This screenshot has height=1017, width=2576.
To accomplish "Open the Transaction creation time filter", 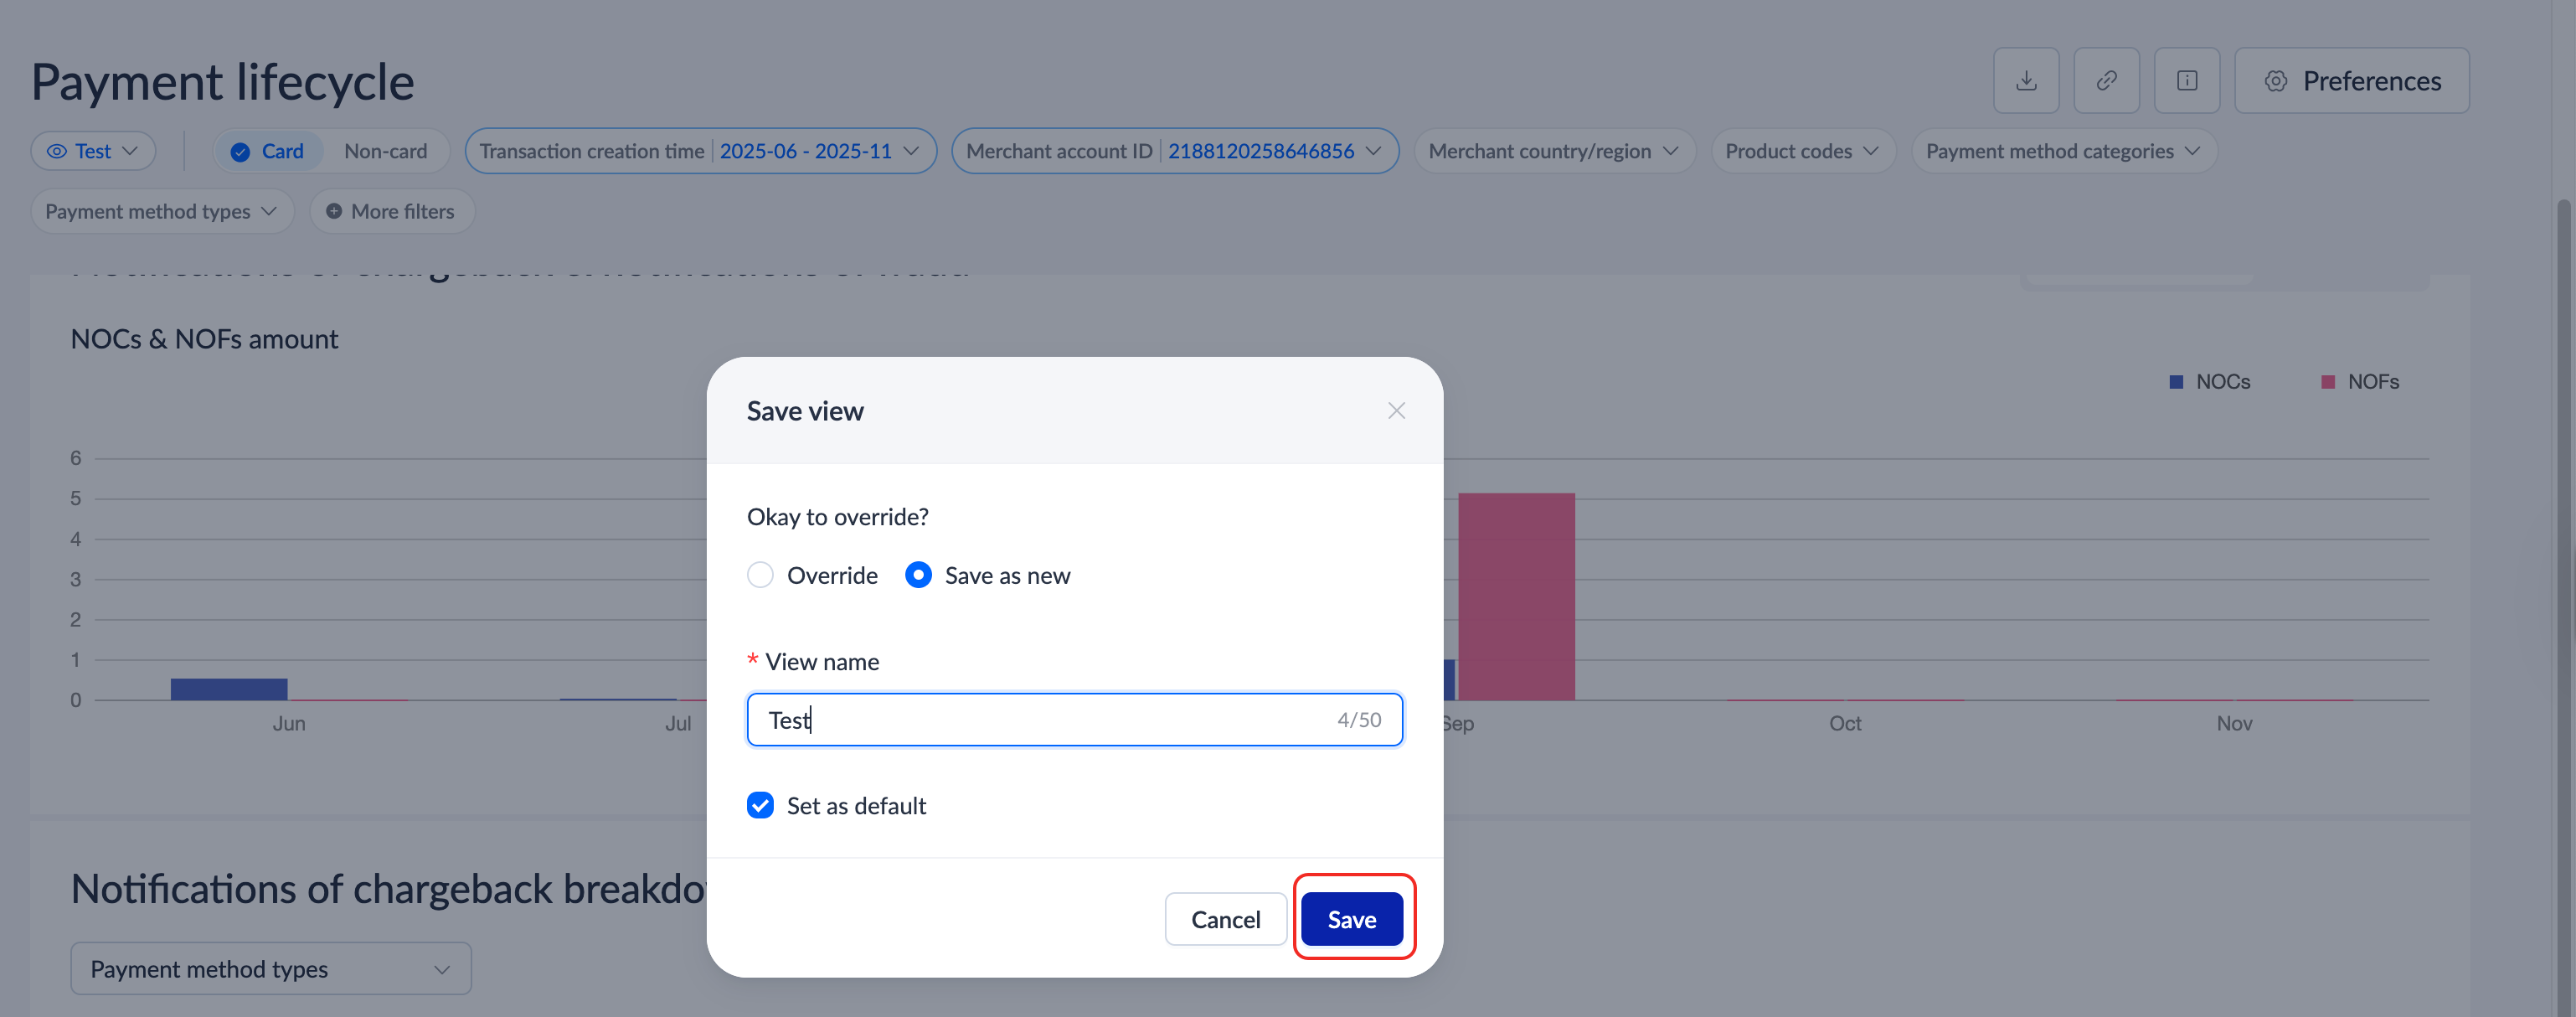I will click(699, 151).
